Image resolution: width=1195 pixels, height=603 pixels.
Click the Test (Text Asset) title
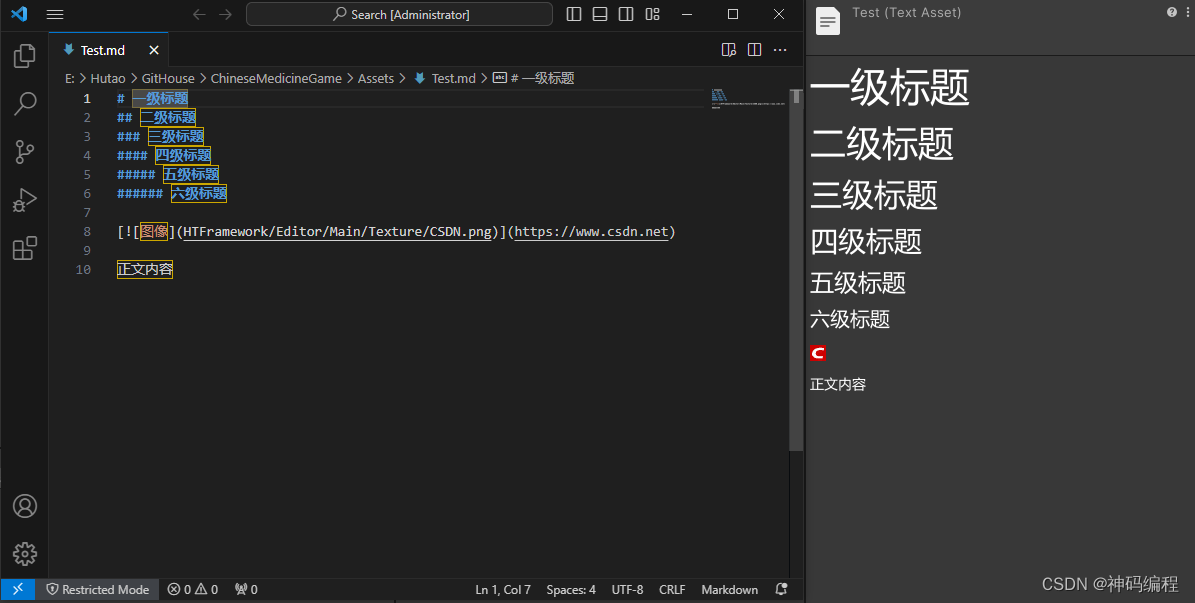(x=906, y=12)
